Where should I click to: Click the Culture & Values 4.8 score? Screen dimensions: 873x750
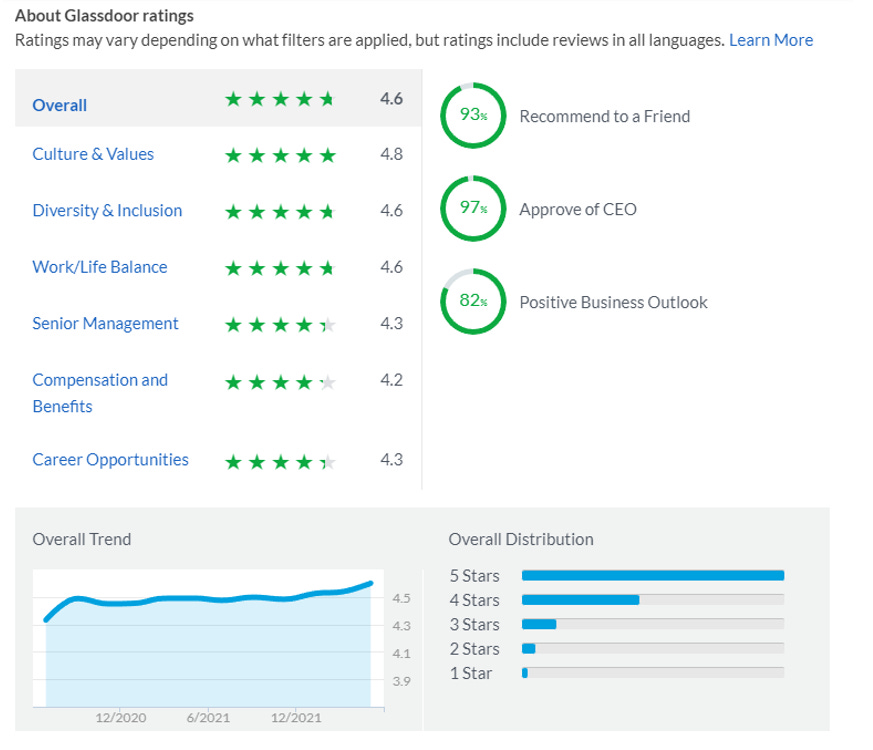click(391, 154)
